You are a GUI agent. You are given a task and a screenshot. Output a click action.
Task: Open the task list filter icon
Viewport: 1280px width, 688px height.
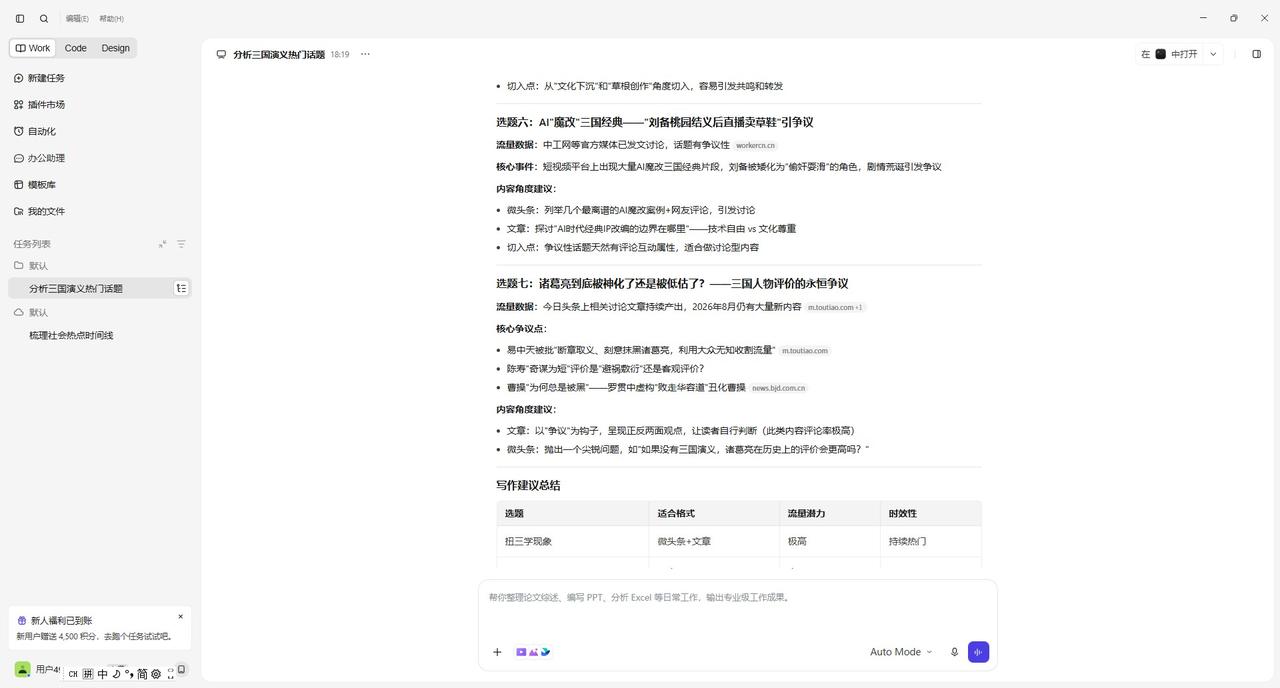pyautogui.click(x=181, y=244)
